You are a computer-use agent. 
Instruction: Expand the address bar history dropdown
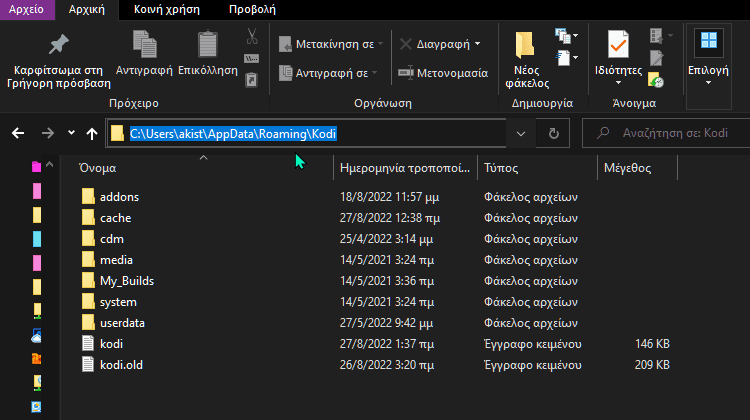point(521,133)
